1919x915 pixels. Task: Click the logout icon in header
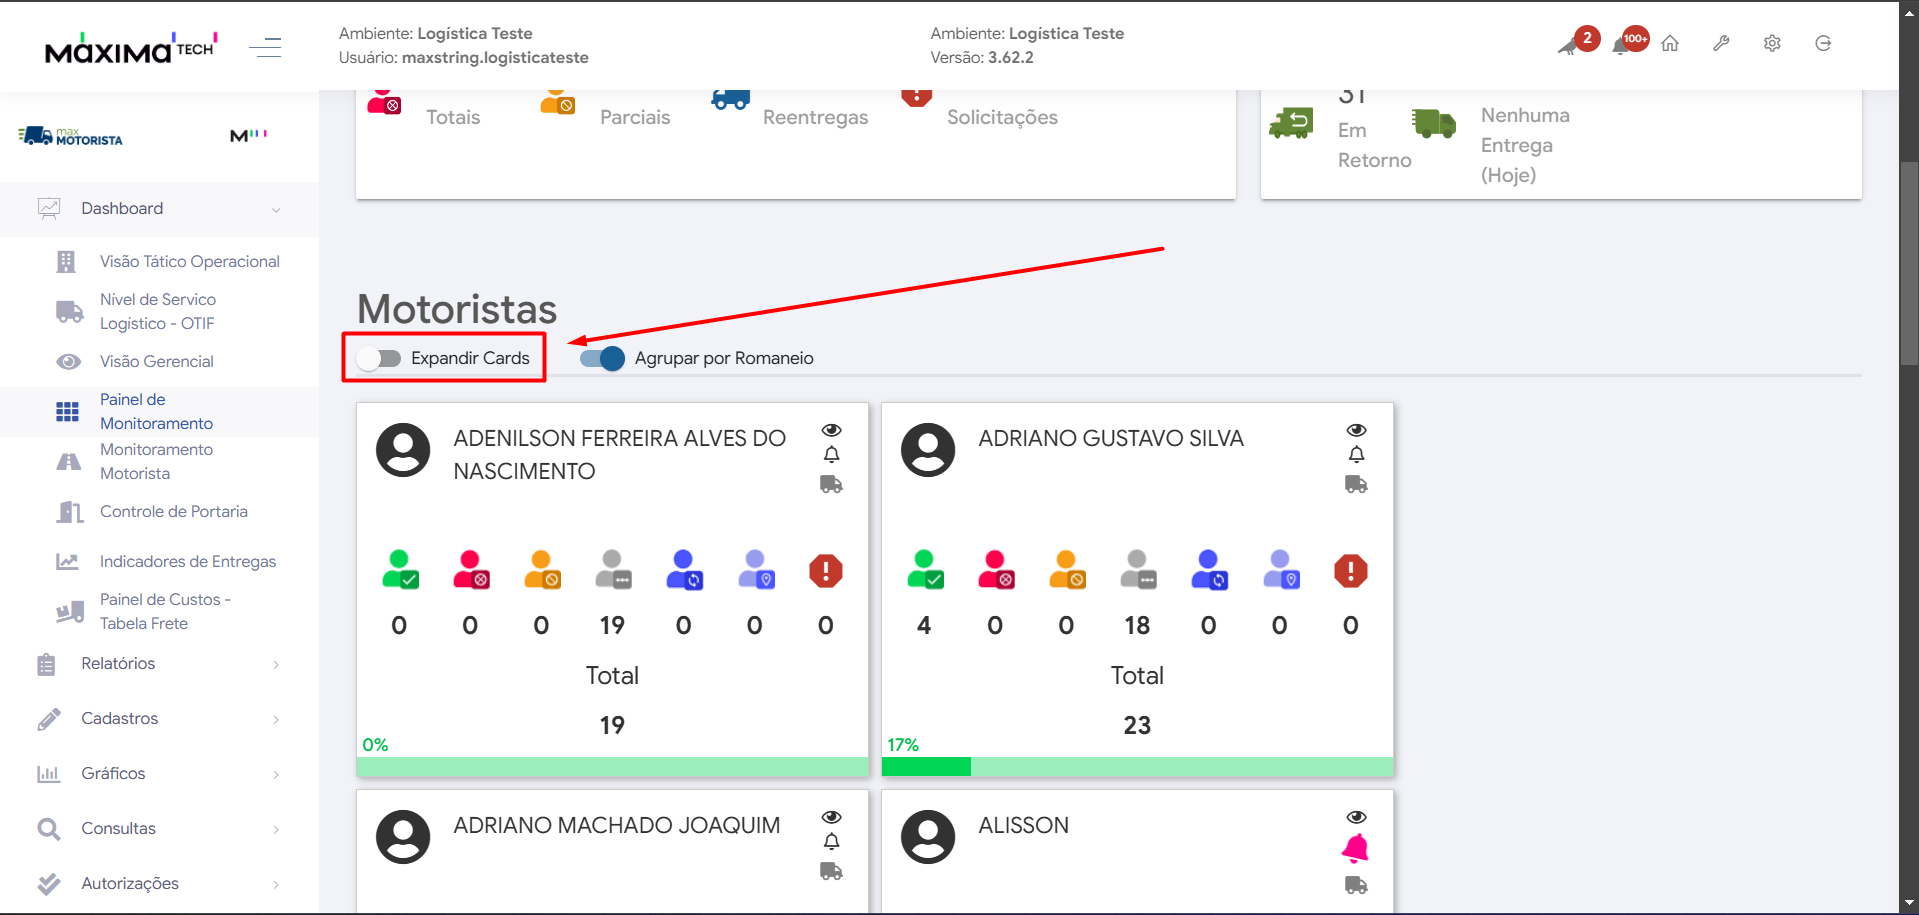pos(1823,43)
